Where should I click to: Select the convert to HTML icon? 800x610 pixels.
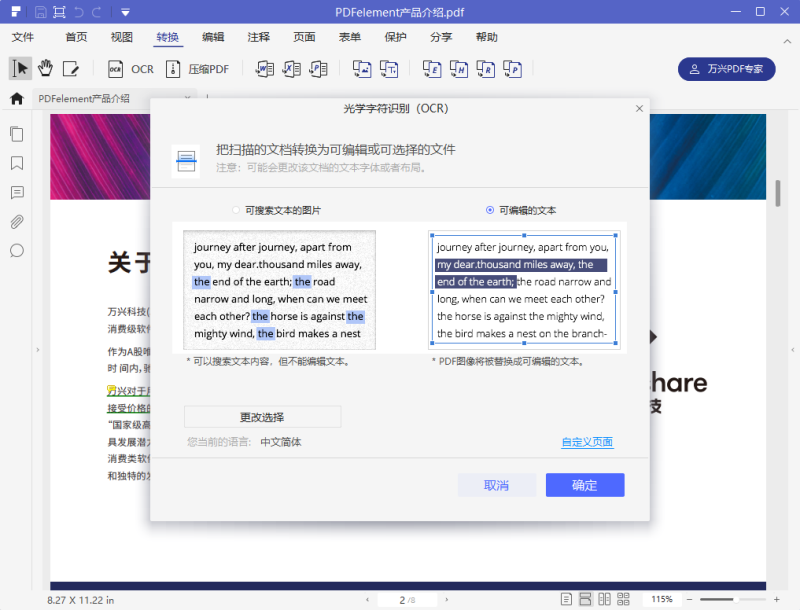[459, 68]
